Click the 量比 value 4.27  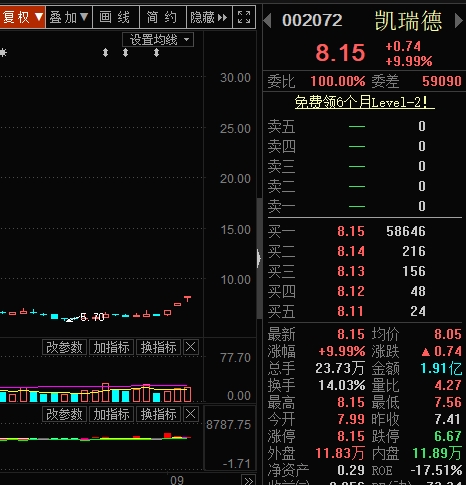[x=448, y=385]
